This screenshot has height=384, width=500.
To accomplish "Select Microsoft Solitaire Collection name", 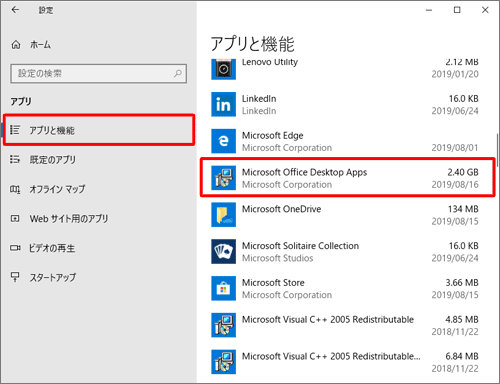I will point(300,246).
